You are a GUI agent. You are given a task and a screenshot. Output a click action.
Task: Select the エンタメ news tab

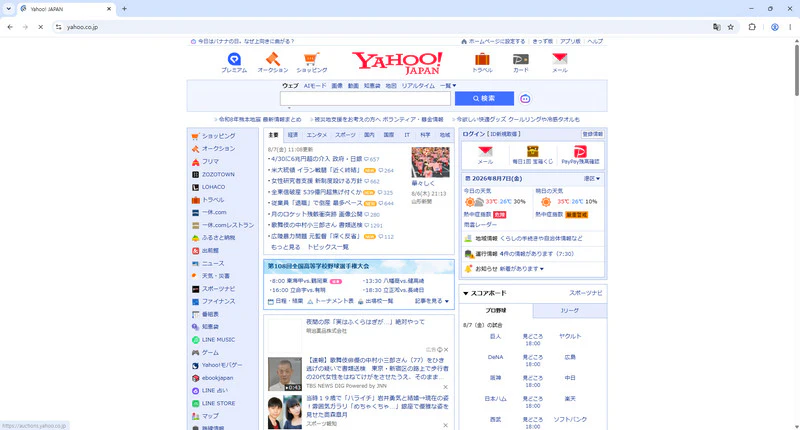316,135
